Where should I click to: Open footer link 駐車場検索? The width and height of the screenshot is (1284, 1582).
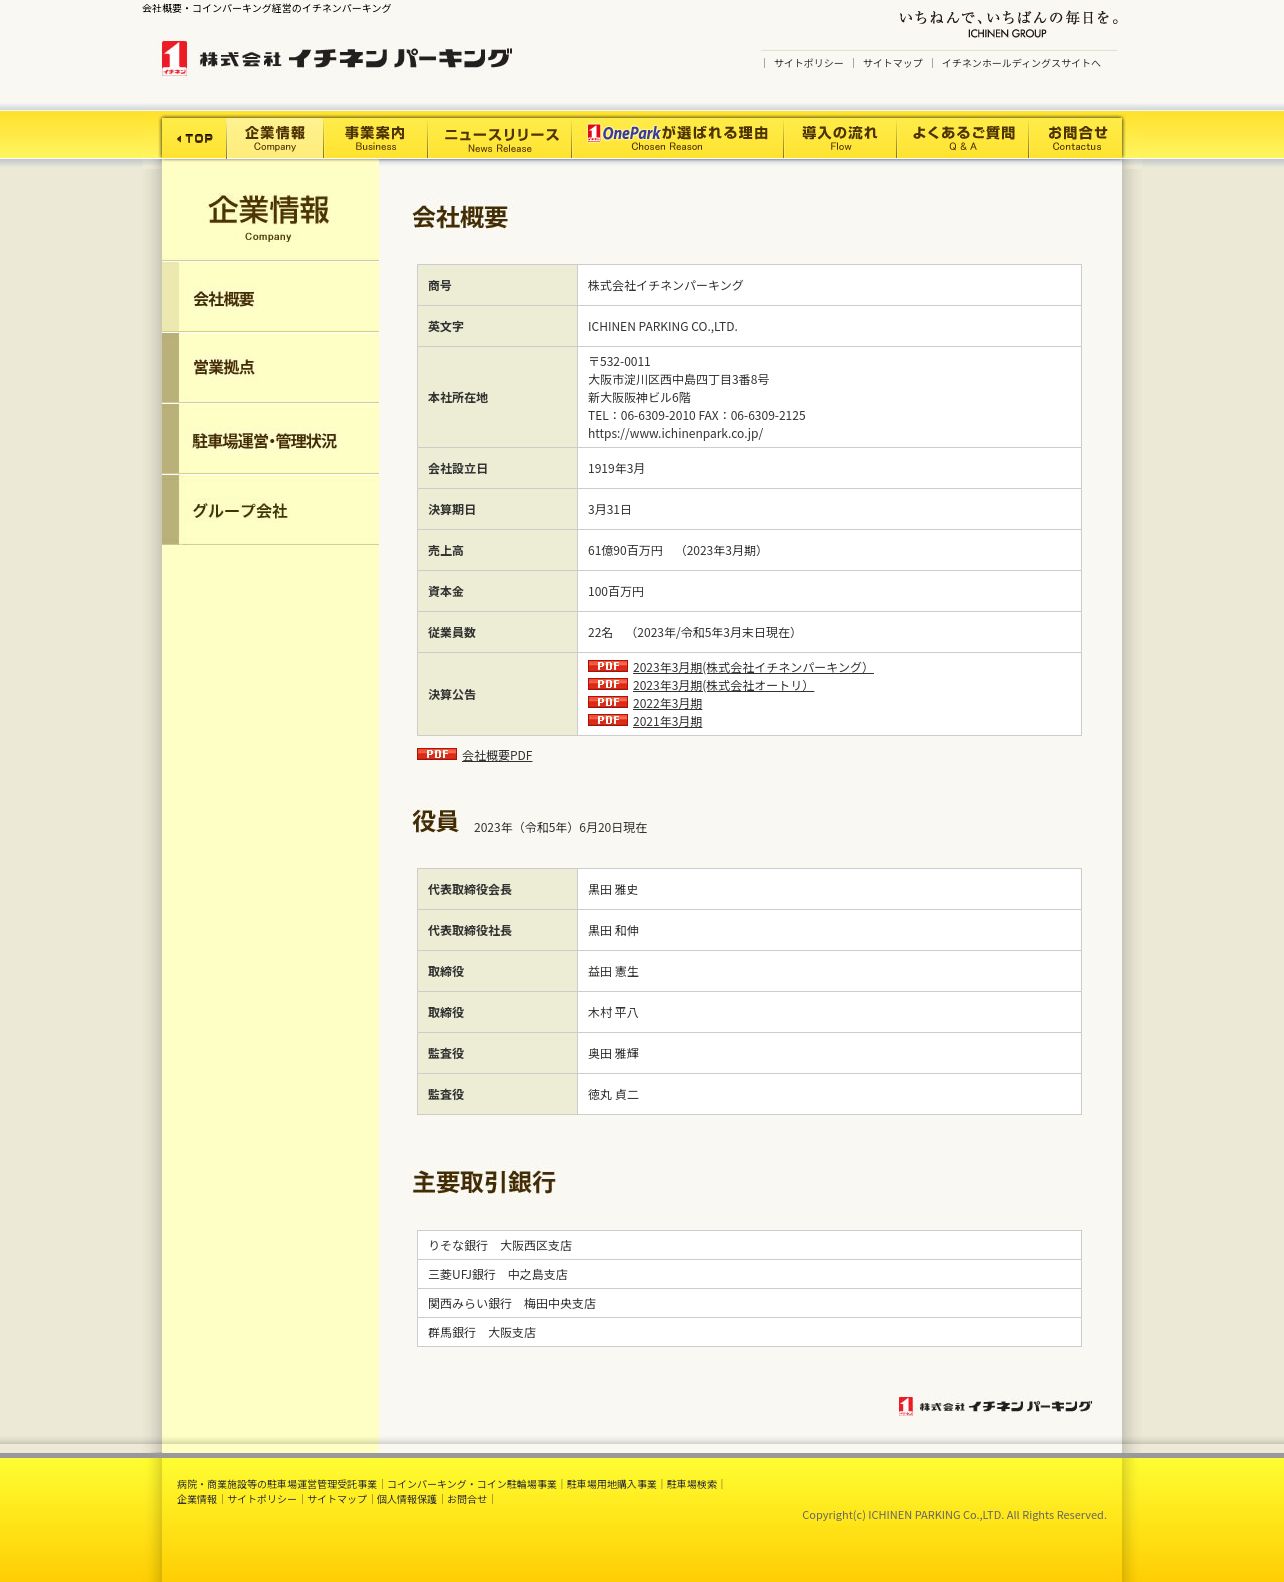(x=692, y=1484)
